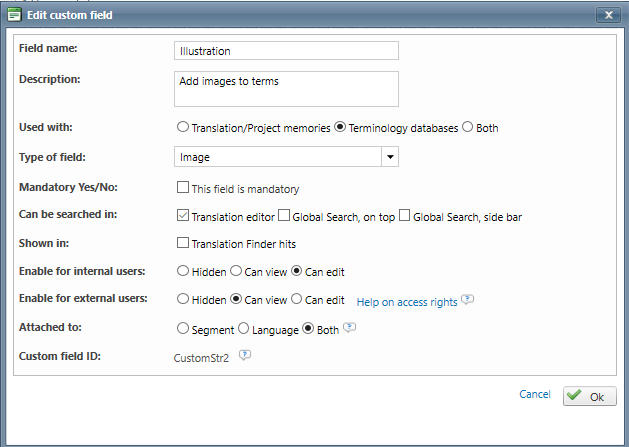The width and height of the screenshot is (629, 447).
Task: Click help icon beside CustomStr2 field ID
Action: [x=244, y=354]
